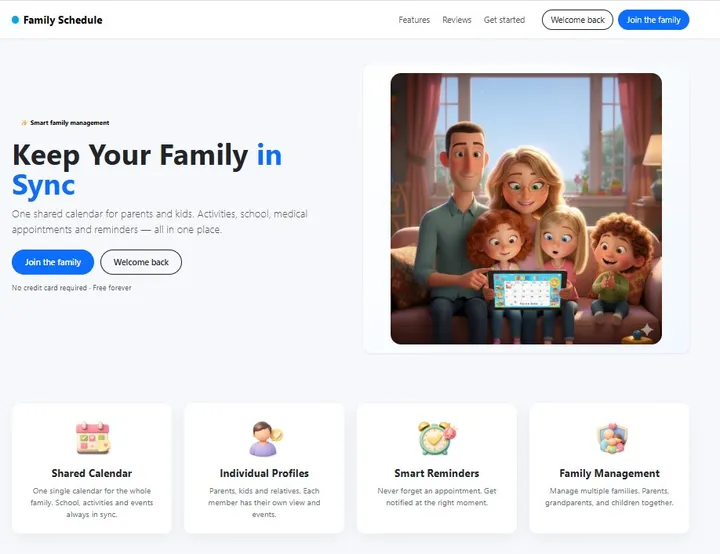Select the Shared Calendar card title

click(92, 473)
